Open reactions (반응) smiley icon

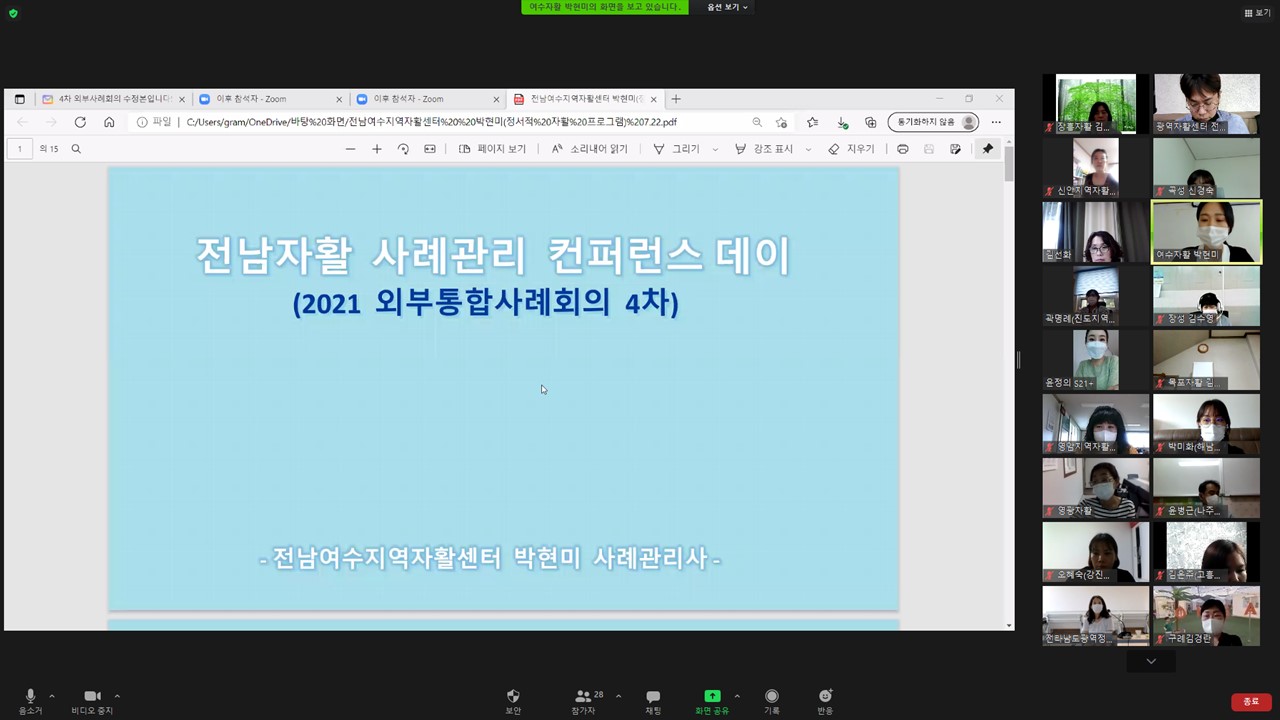click(x=825, y=697)
